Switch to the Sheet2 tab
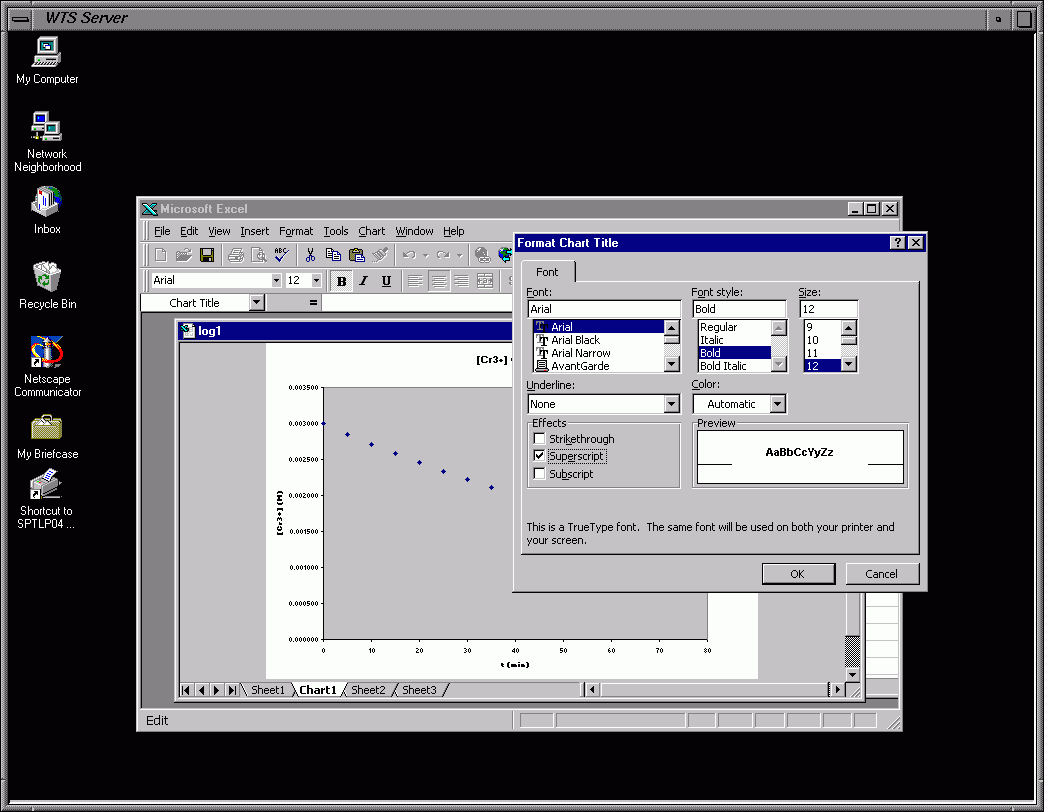1044x812 pixels. coord(367,690)
